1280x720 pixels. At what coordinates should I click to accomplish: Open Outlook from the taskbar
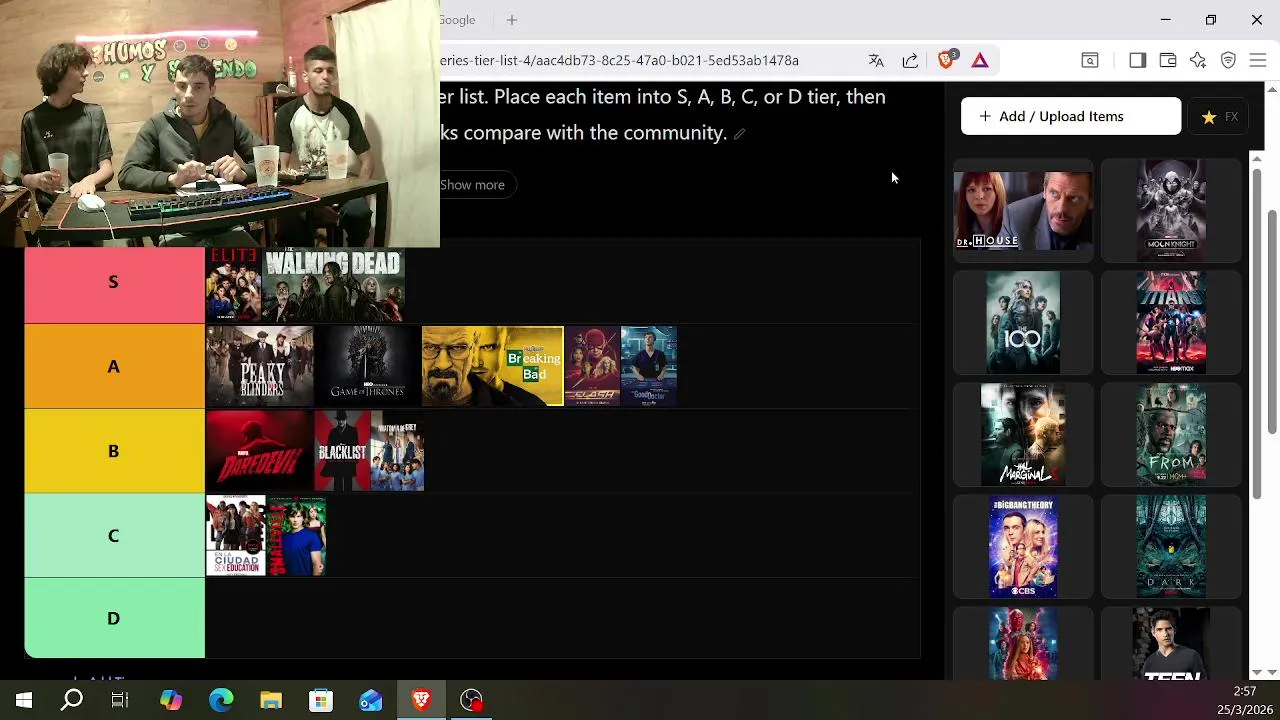pos(371,700)
